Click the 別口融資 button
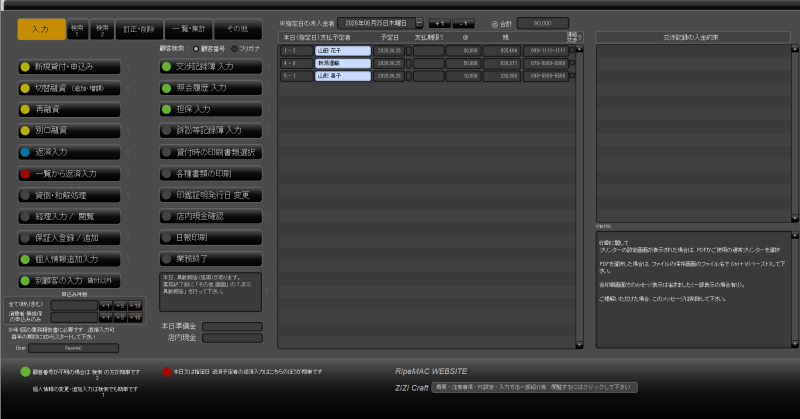Image resolution: width=800 pixels, height=419 pixels. tap(69, 131)
